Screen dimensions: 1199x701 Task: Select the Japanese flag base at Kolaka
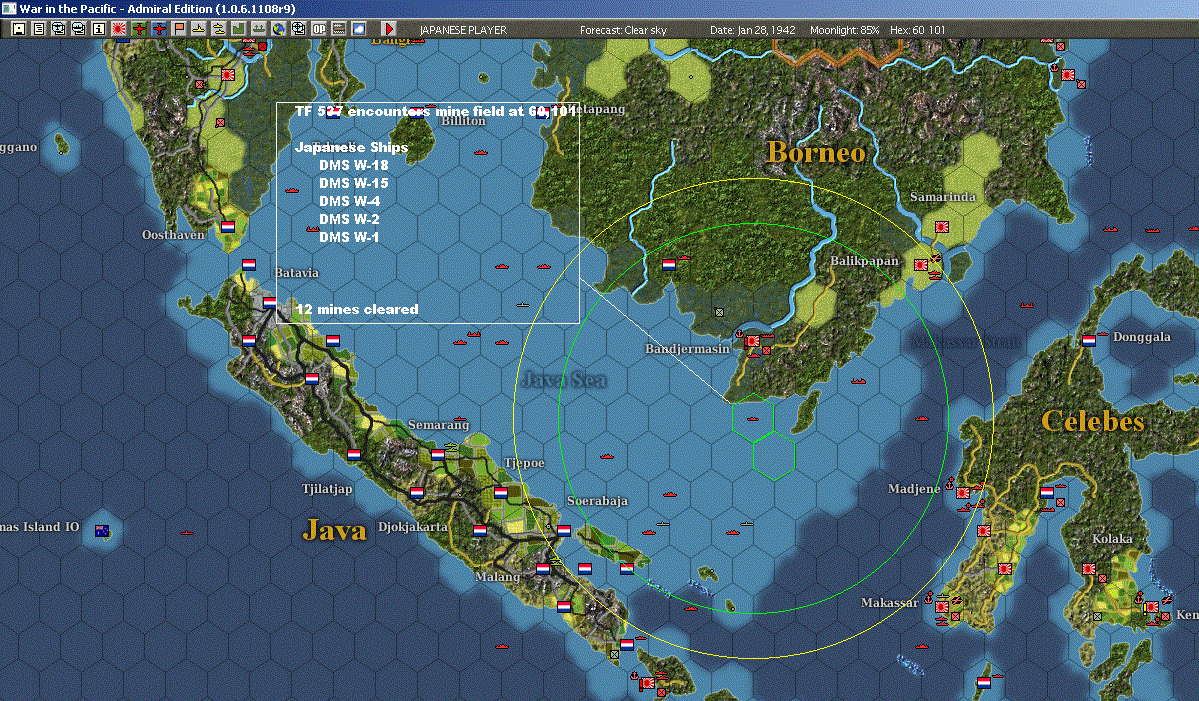[1088, 569]
